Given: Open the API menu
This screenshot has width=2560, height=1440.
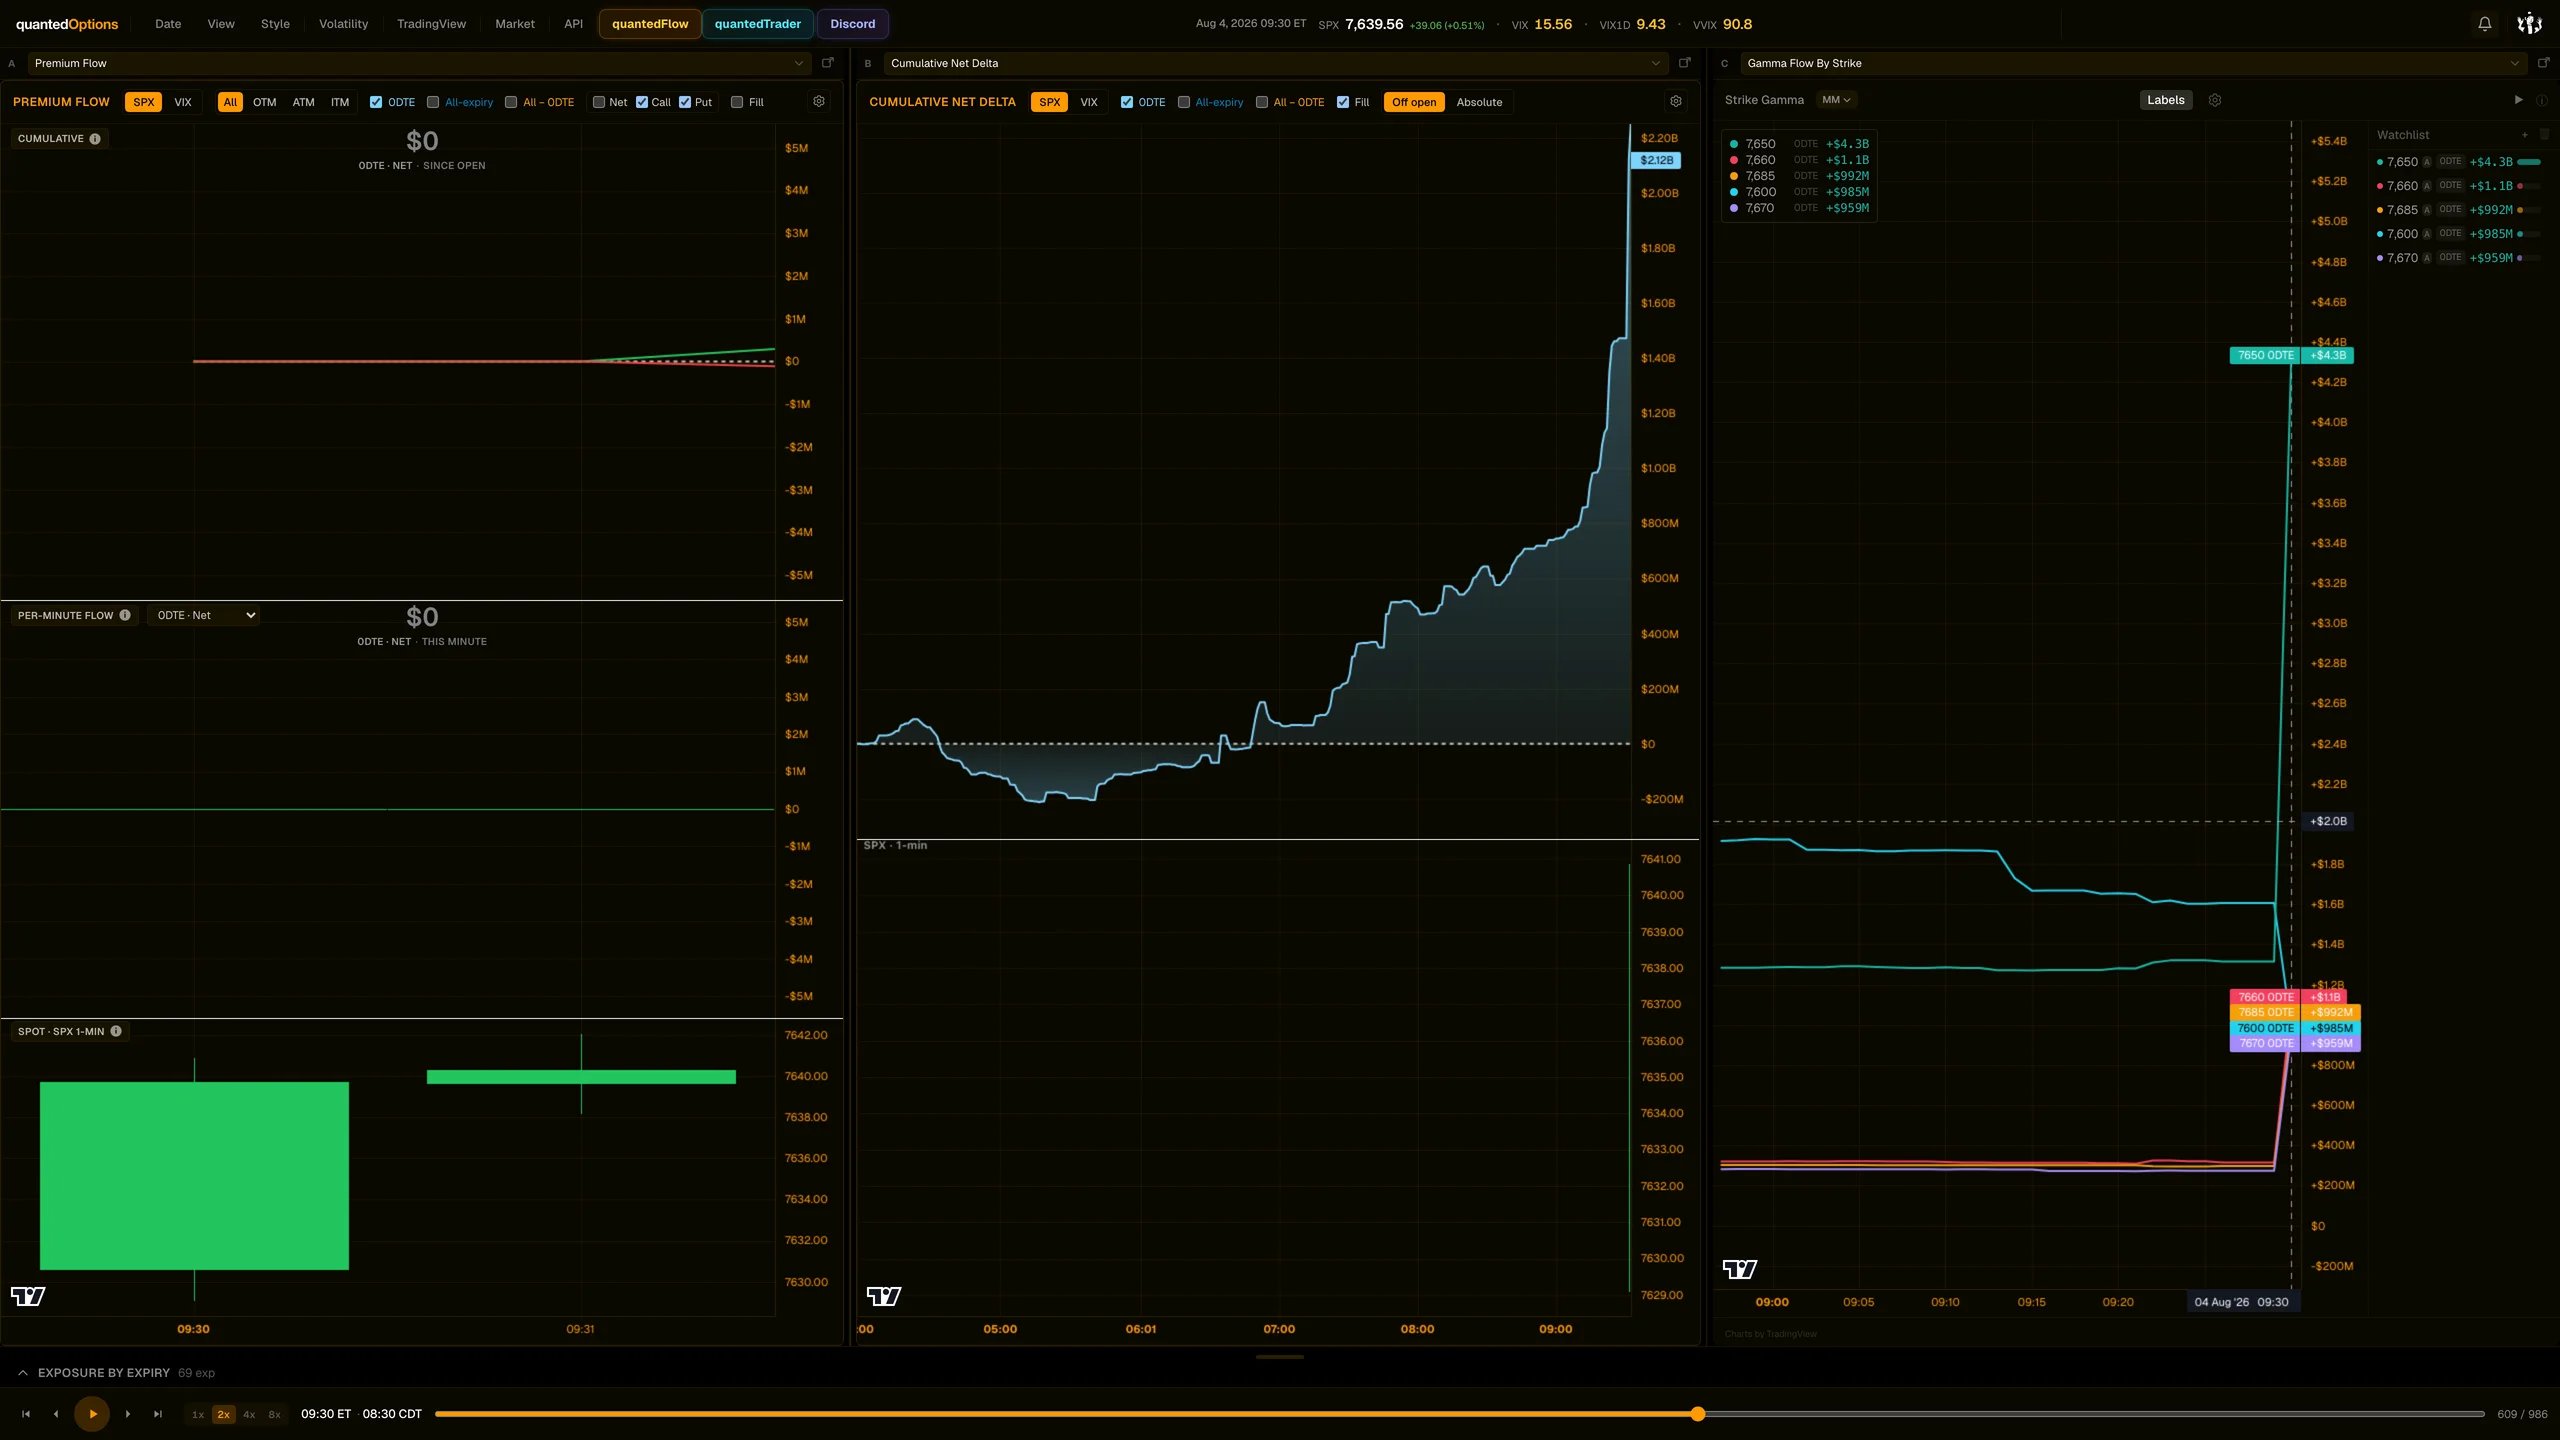Looking at the screenshot, I should tap(573, 24).
